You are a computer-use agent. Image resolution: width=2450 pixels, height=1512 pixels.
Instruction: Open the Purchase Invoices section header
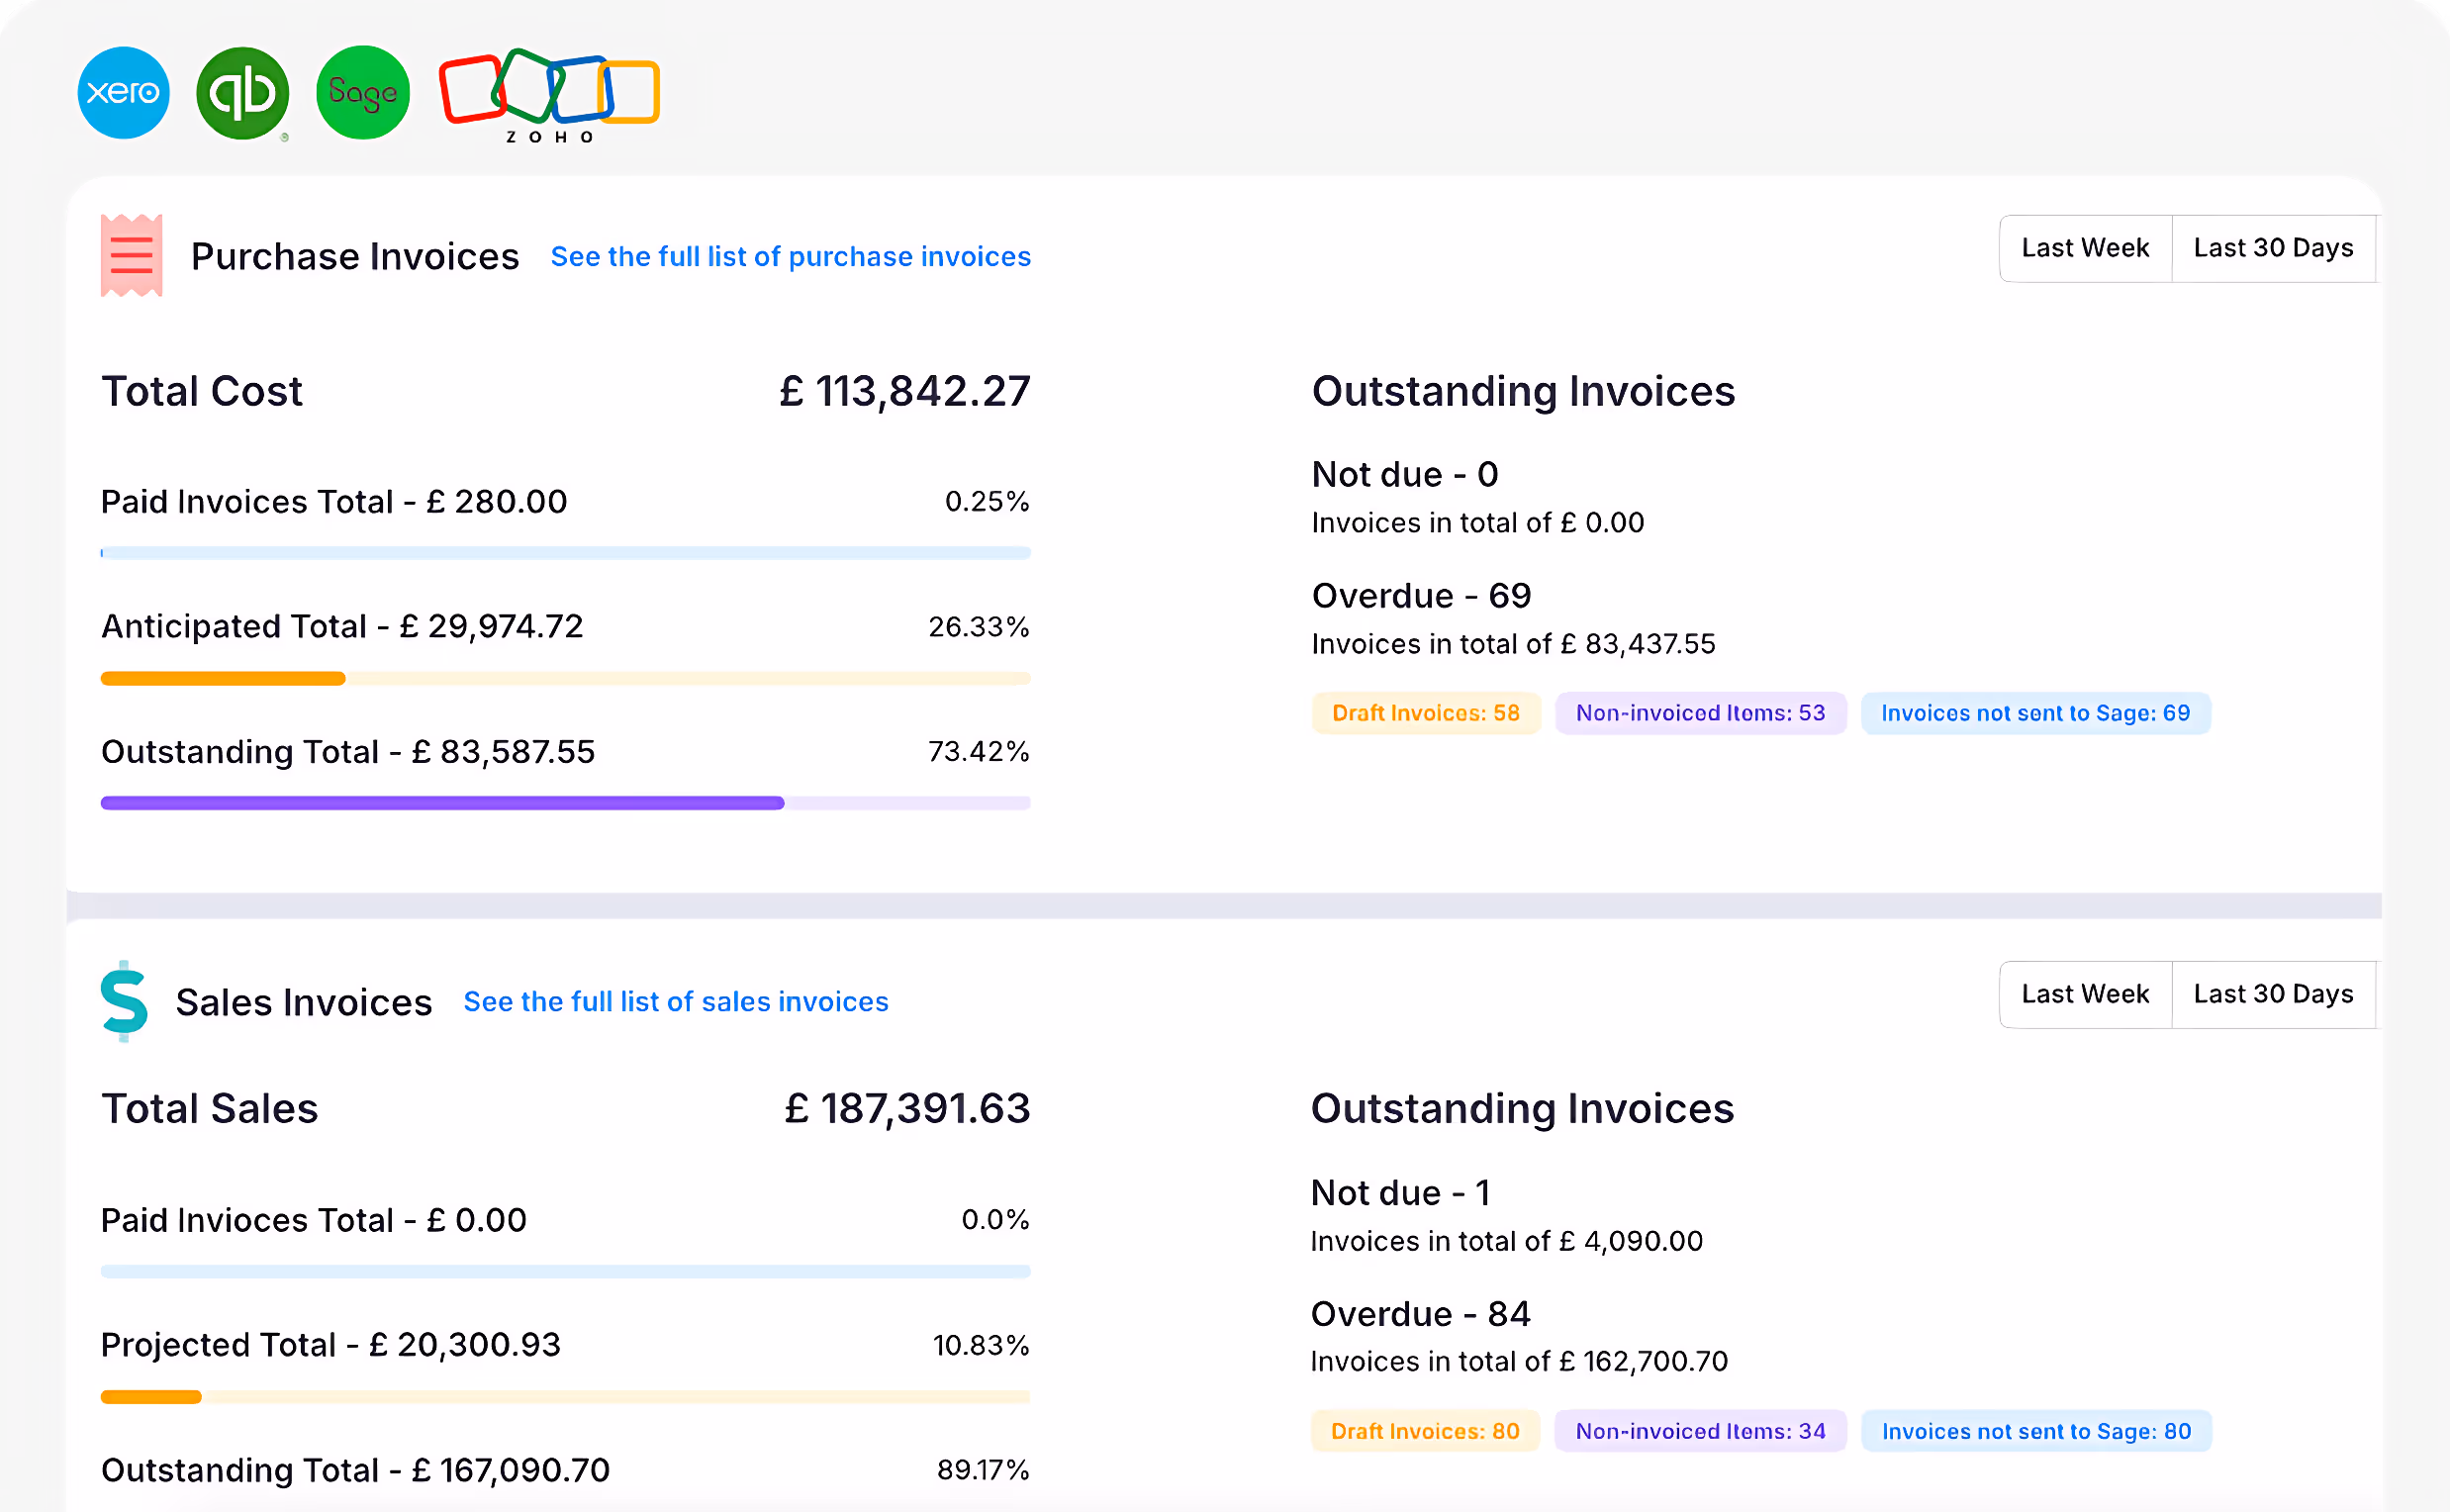click(x=354, y=255)
